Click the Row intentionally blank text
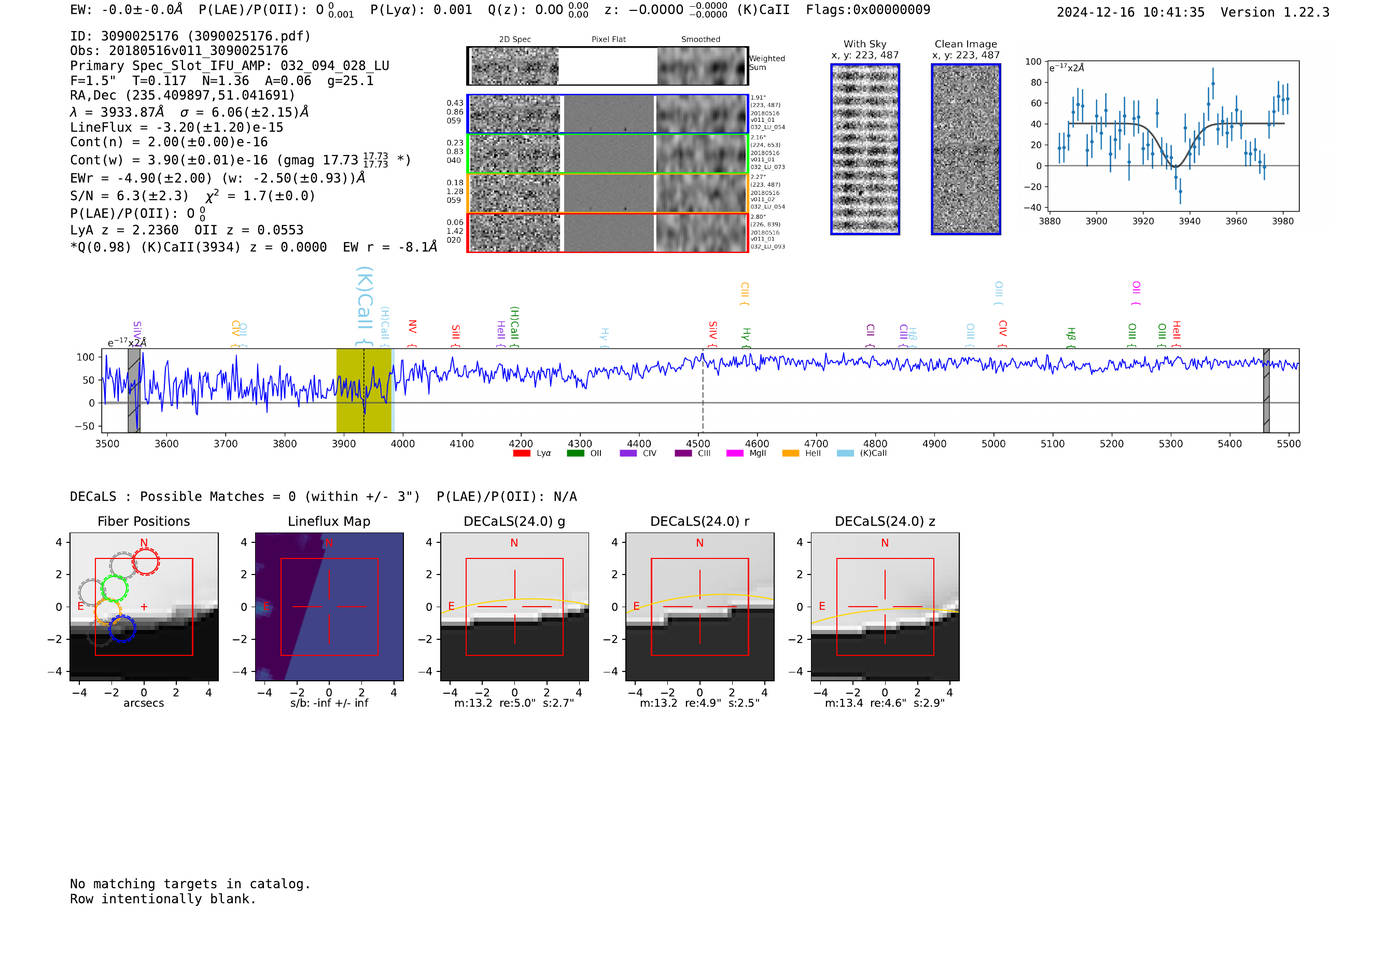Viewport: 1400px width, 953px height. (x=163, y=899)
